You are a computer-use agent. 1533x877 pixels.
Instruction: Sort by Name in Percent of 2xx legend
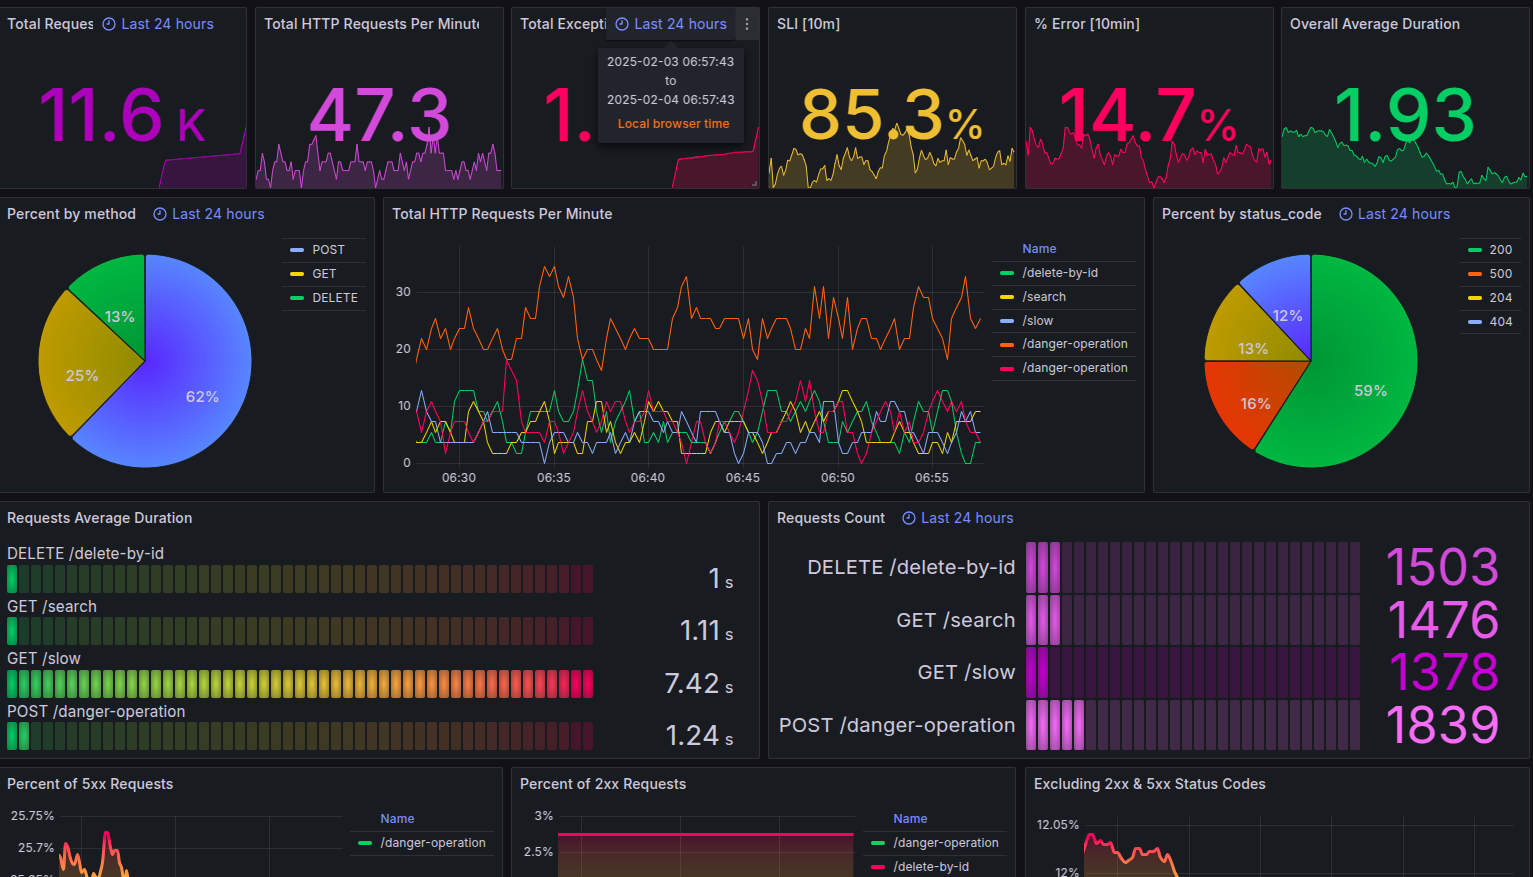point(910,819)
